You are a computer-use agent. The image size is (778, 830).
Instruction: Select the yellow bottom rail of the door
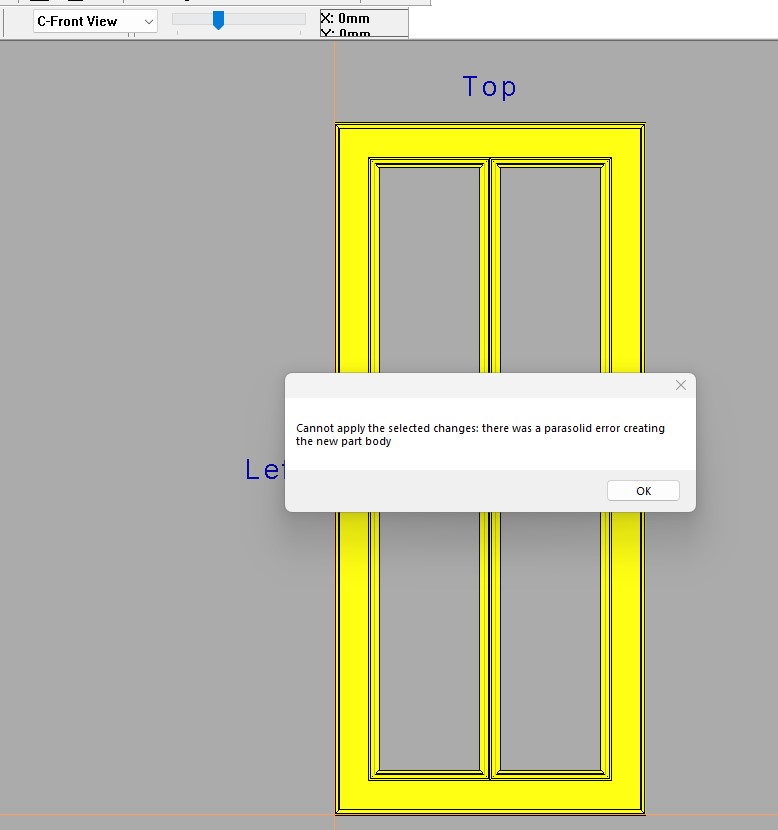coord(490,796)
